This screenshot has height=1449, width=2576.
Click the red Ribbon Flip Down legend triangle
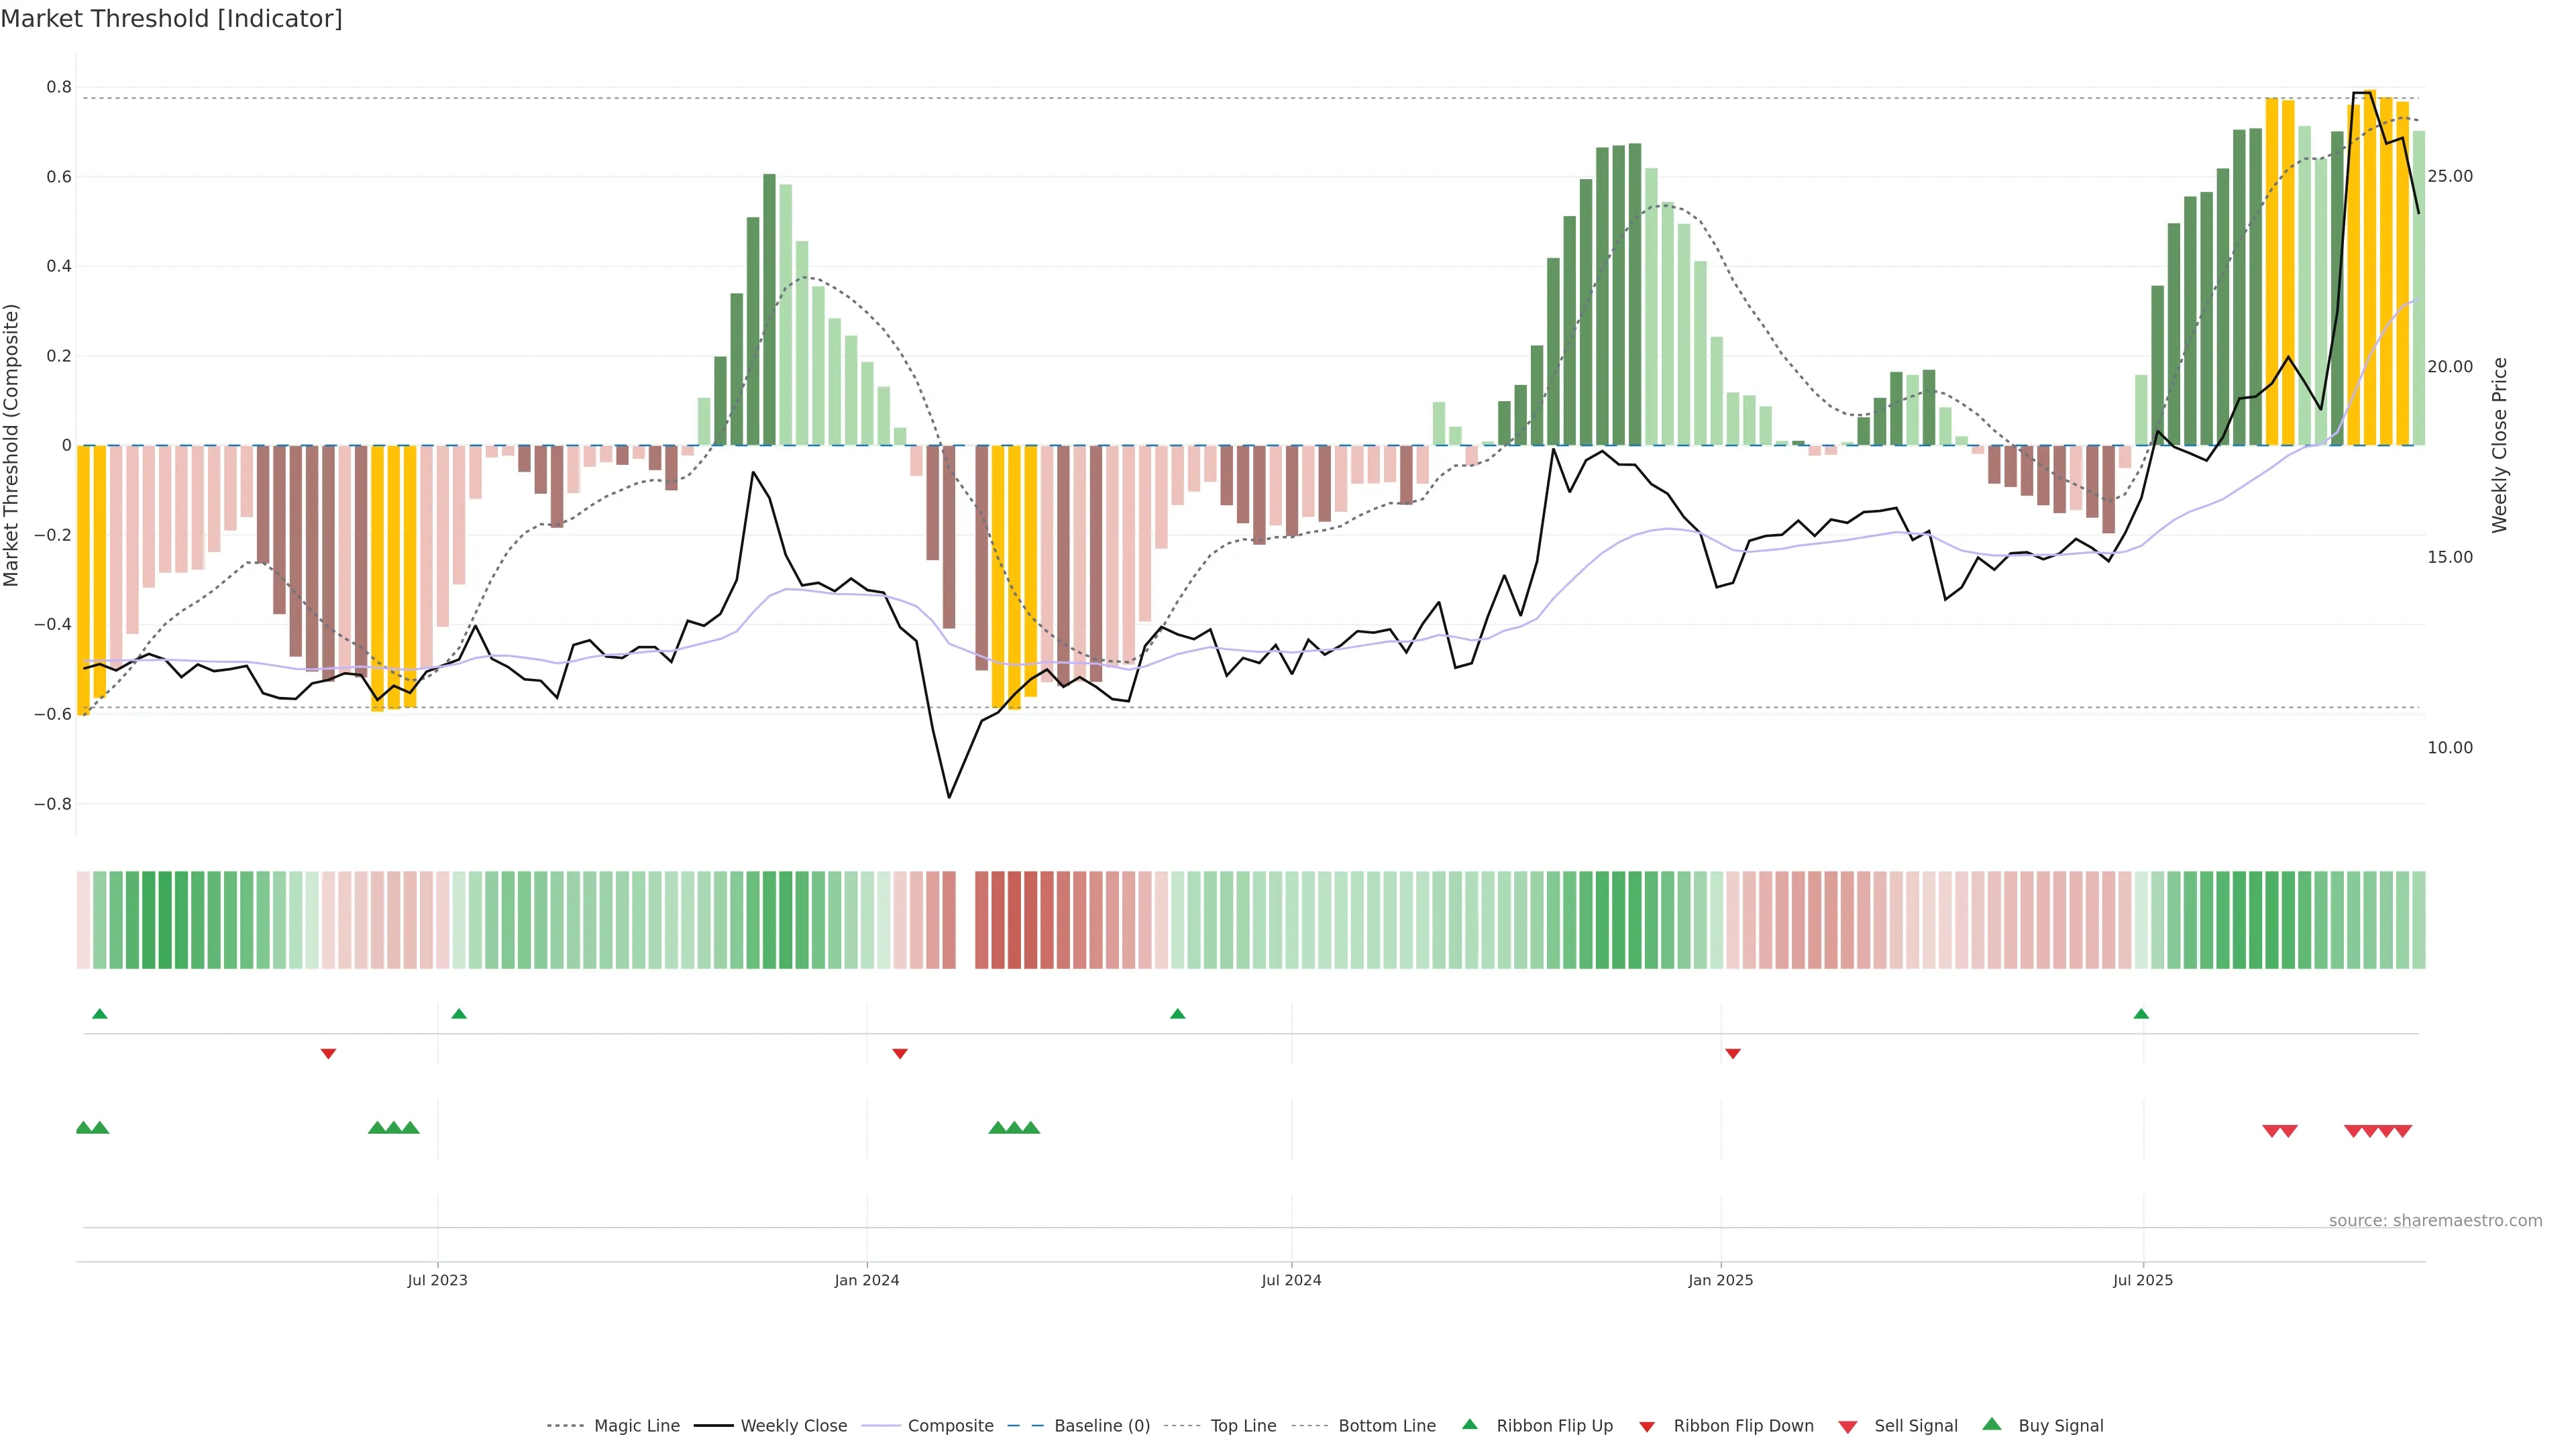1647,1426
